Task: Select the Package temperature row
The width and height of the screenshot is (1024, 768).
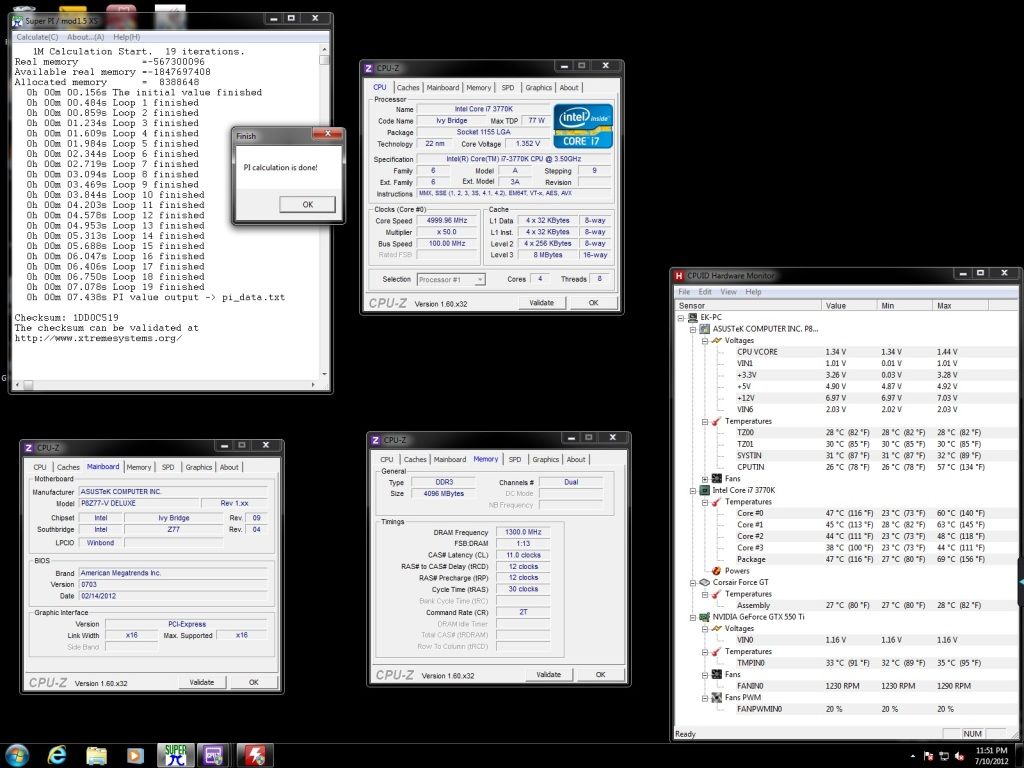Action: 846,560
